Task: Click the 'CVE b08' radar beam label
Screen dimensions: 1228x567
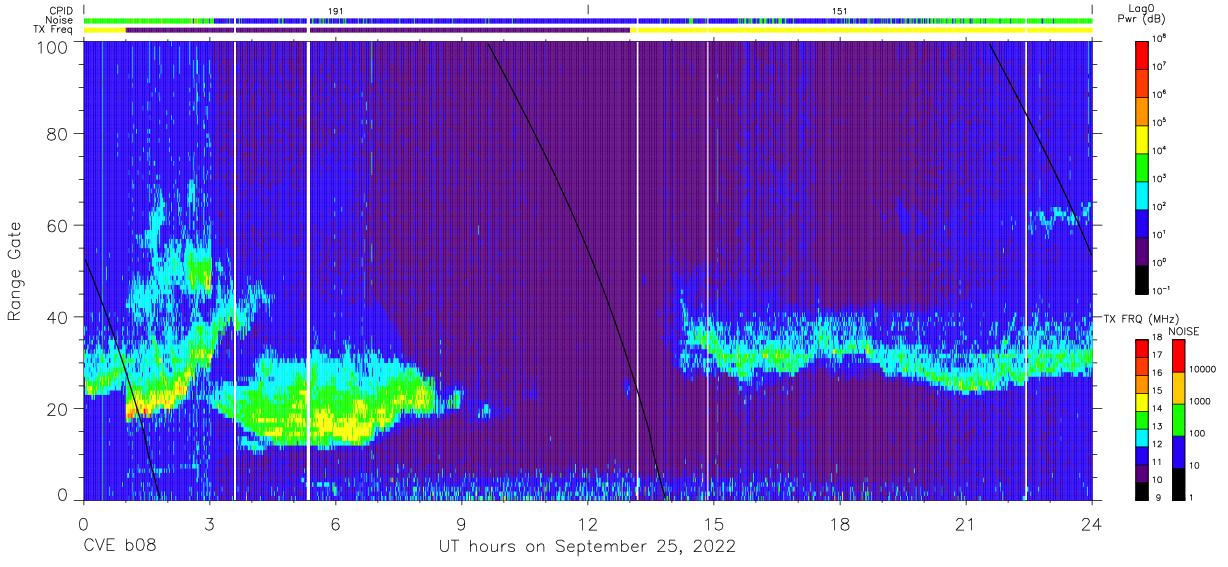Action: (119, 547)
